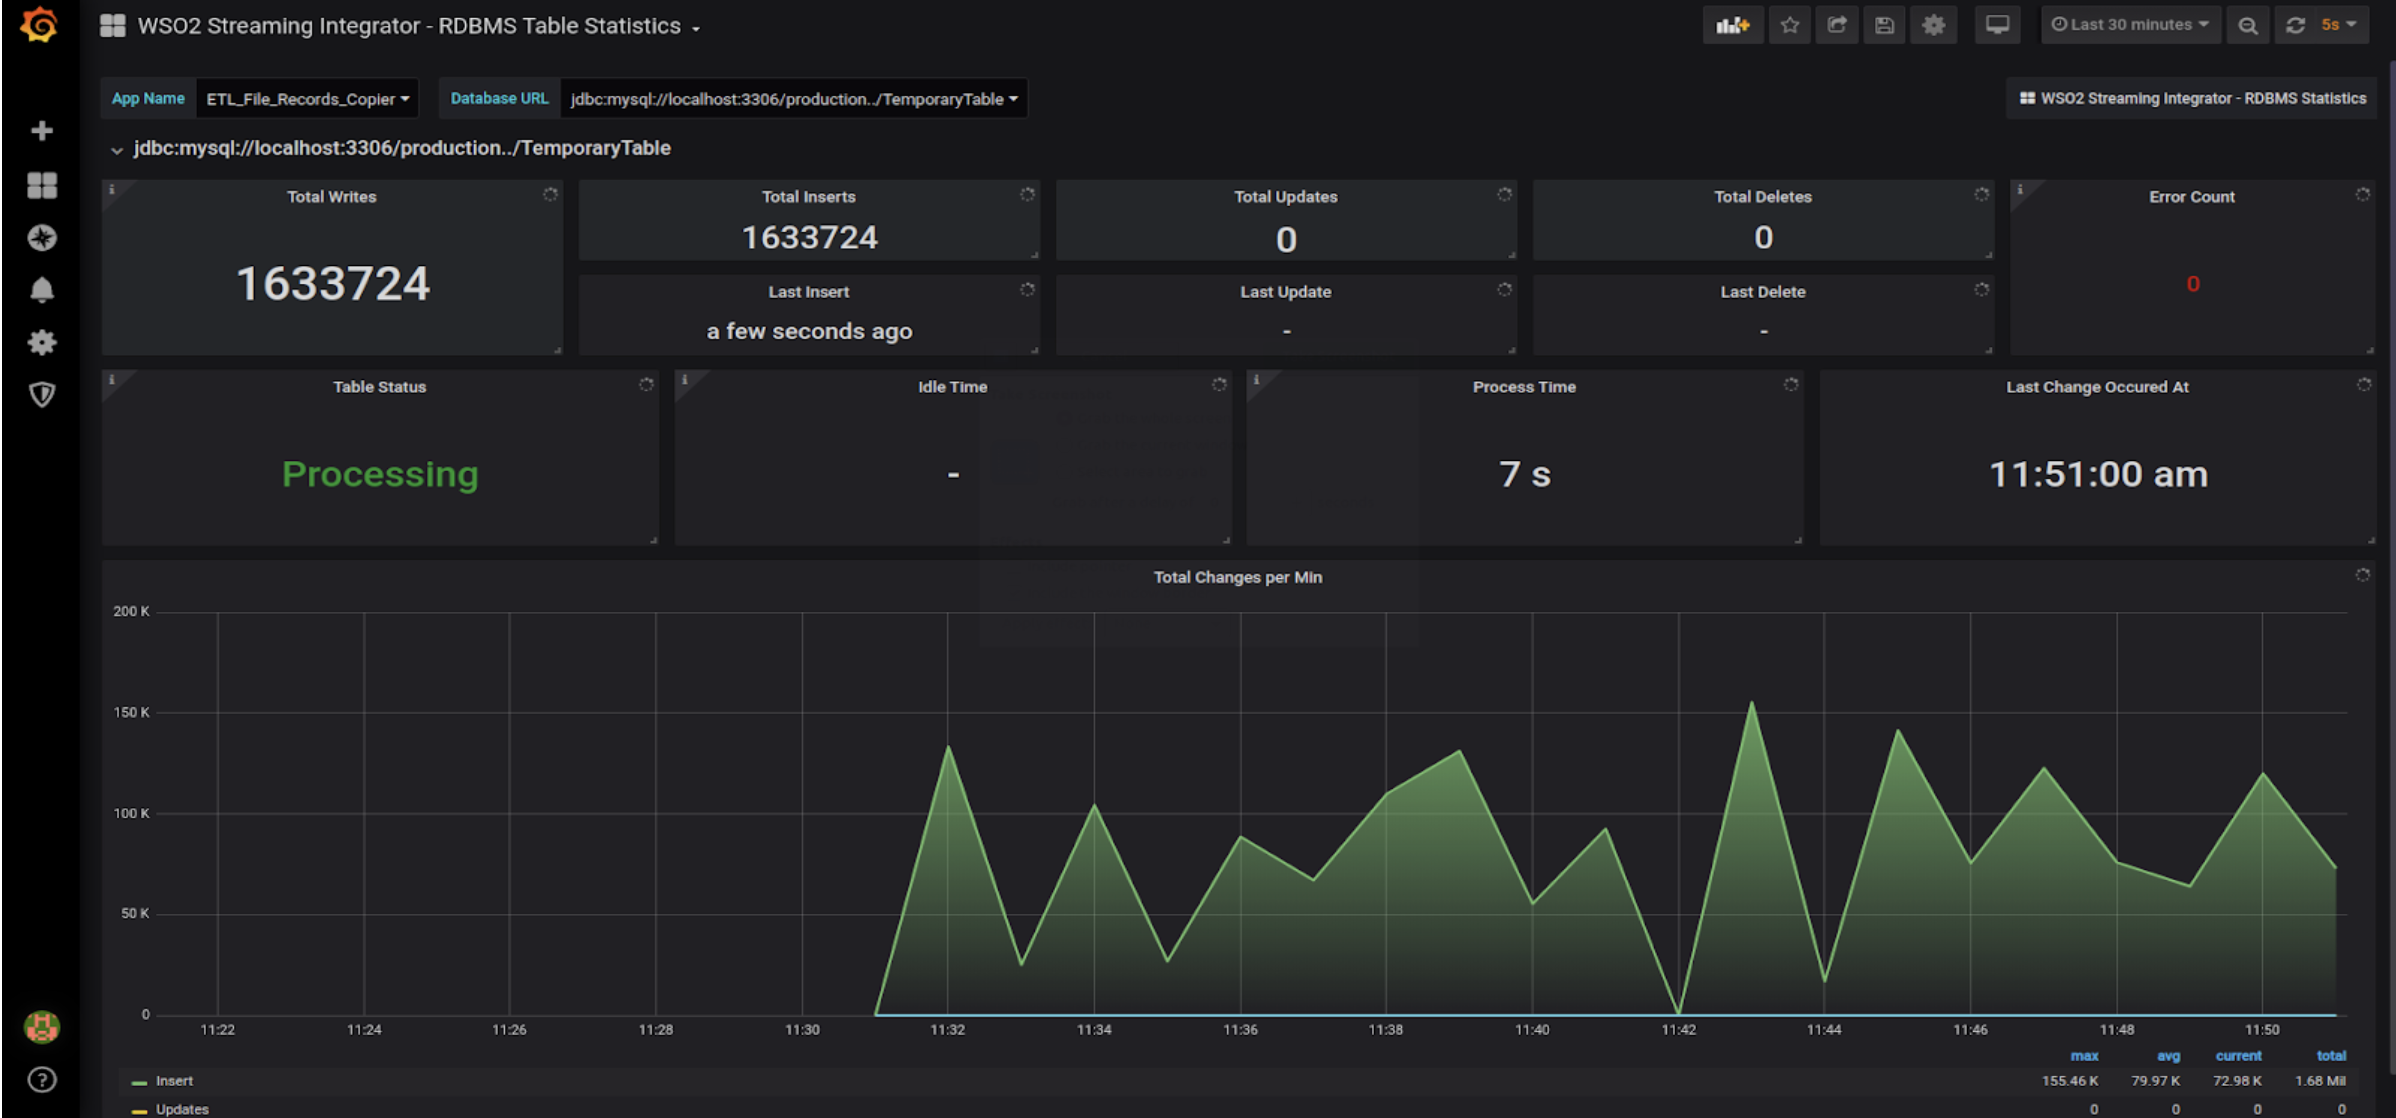Click the Share dashboard icon
This screenshot has width=2396, height=1118.
[x=1837, y=25]
